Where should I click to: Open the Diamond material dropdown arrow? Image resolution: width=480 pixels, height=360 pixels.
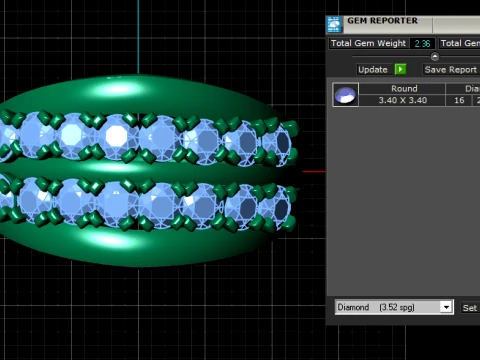click(x=446, y=307)
